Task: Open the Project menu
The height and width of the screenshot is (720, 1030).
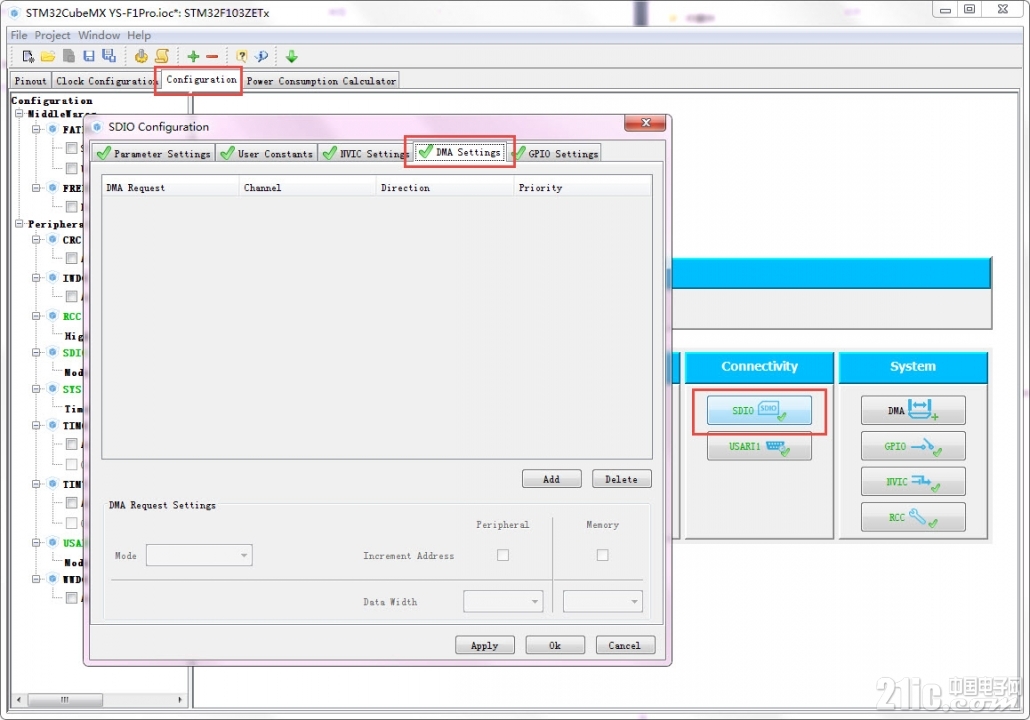Action: tap(53, 35)
